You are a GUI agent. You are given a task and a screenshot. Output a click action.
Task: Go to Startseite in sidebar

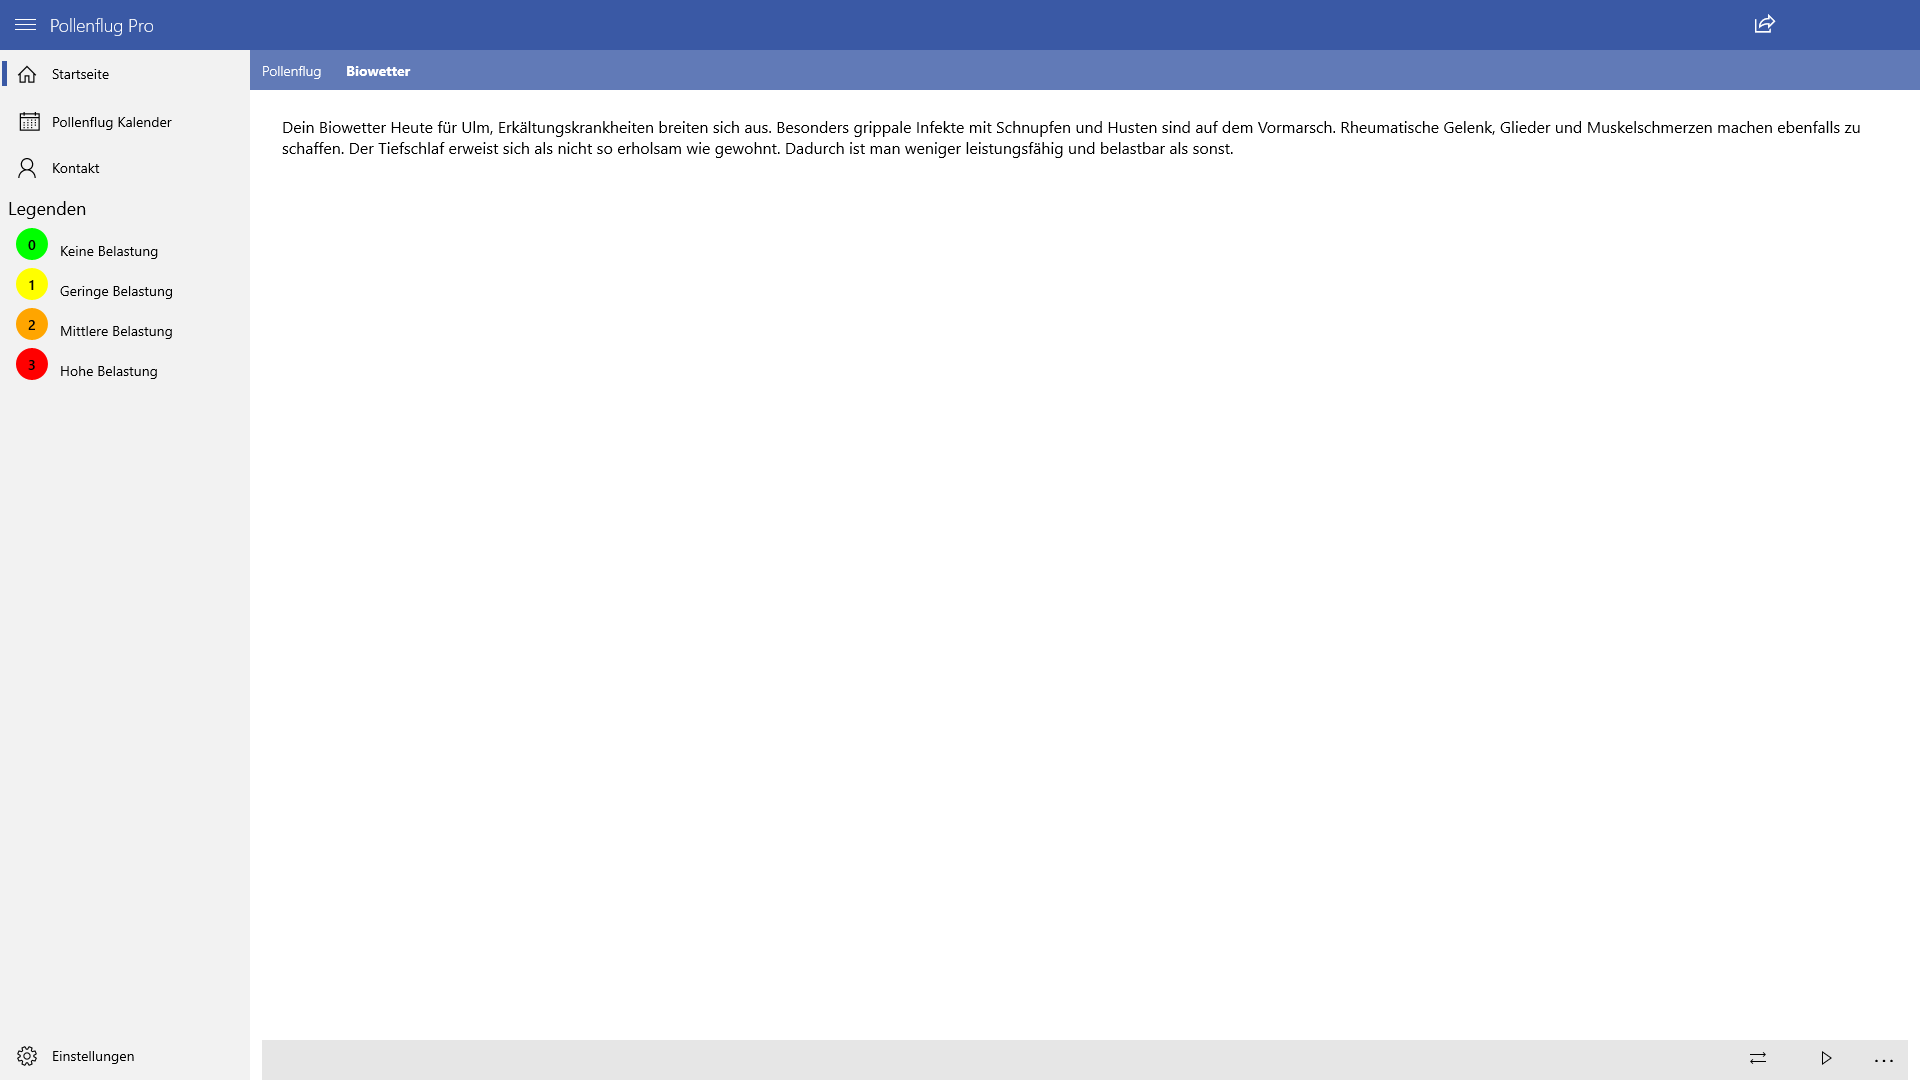tap(81, 75)
